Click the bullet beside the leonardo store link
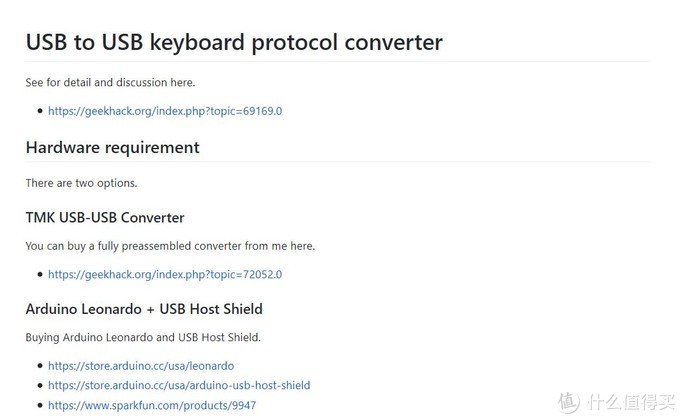This screenshot has height=419, width=680. pyautogui.click(x=40, y=366)
